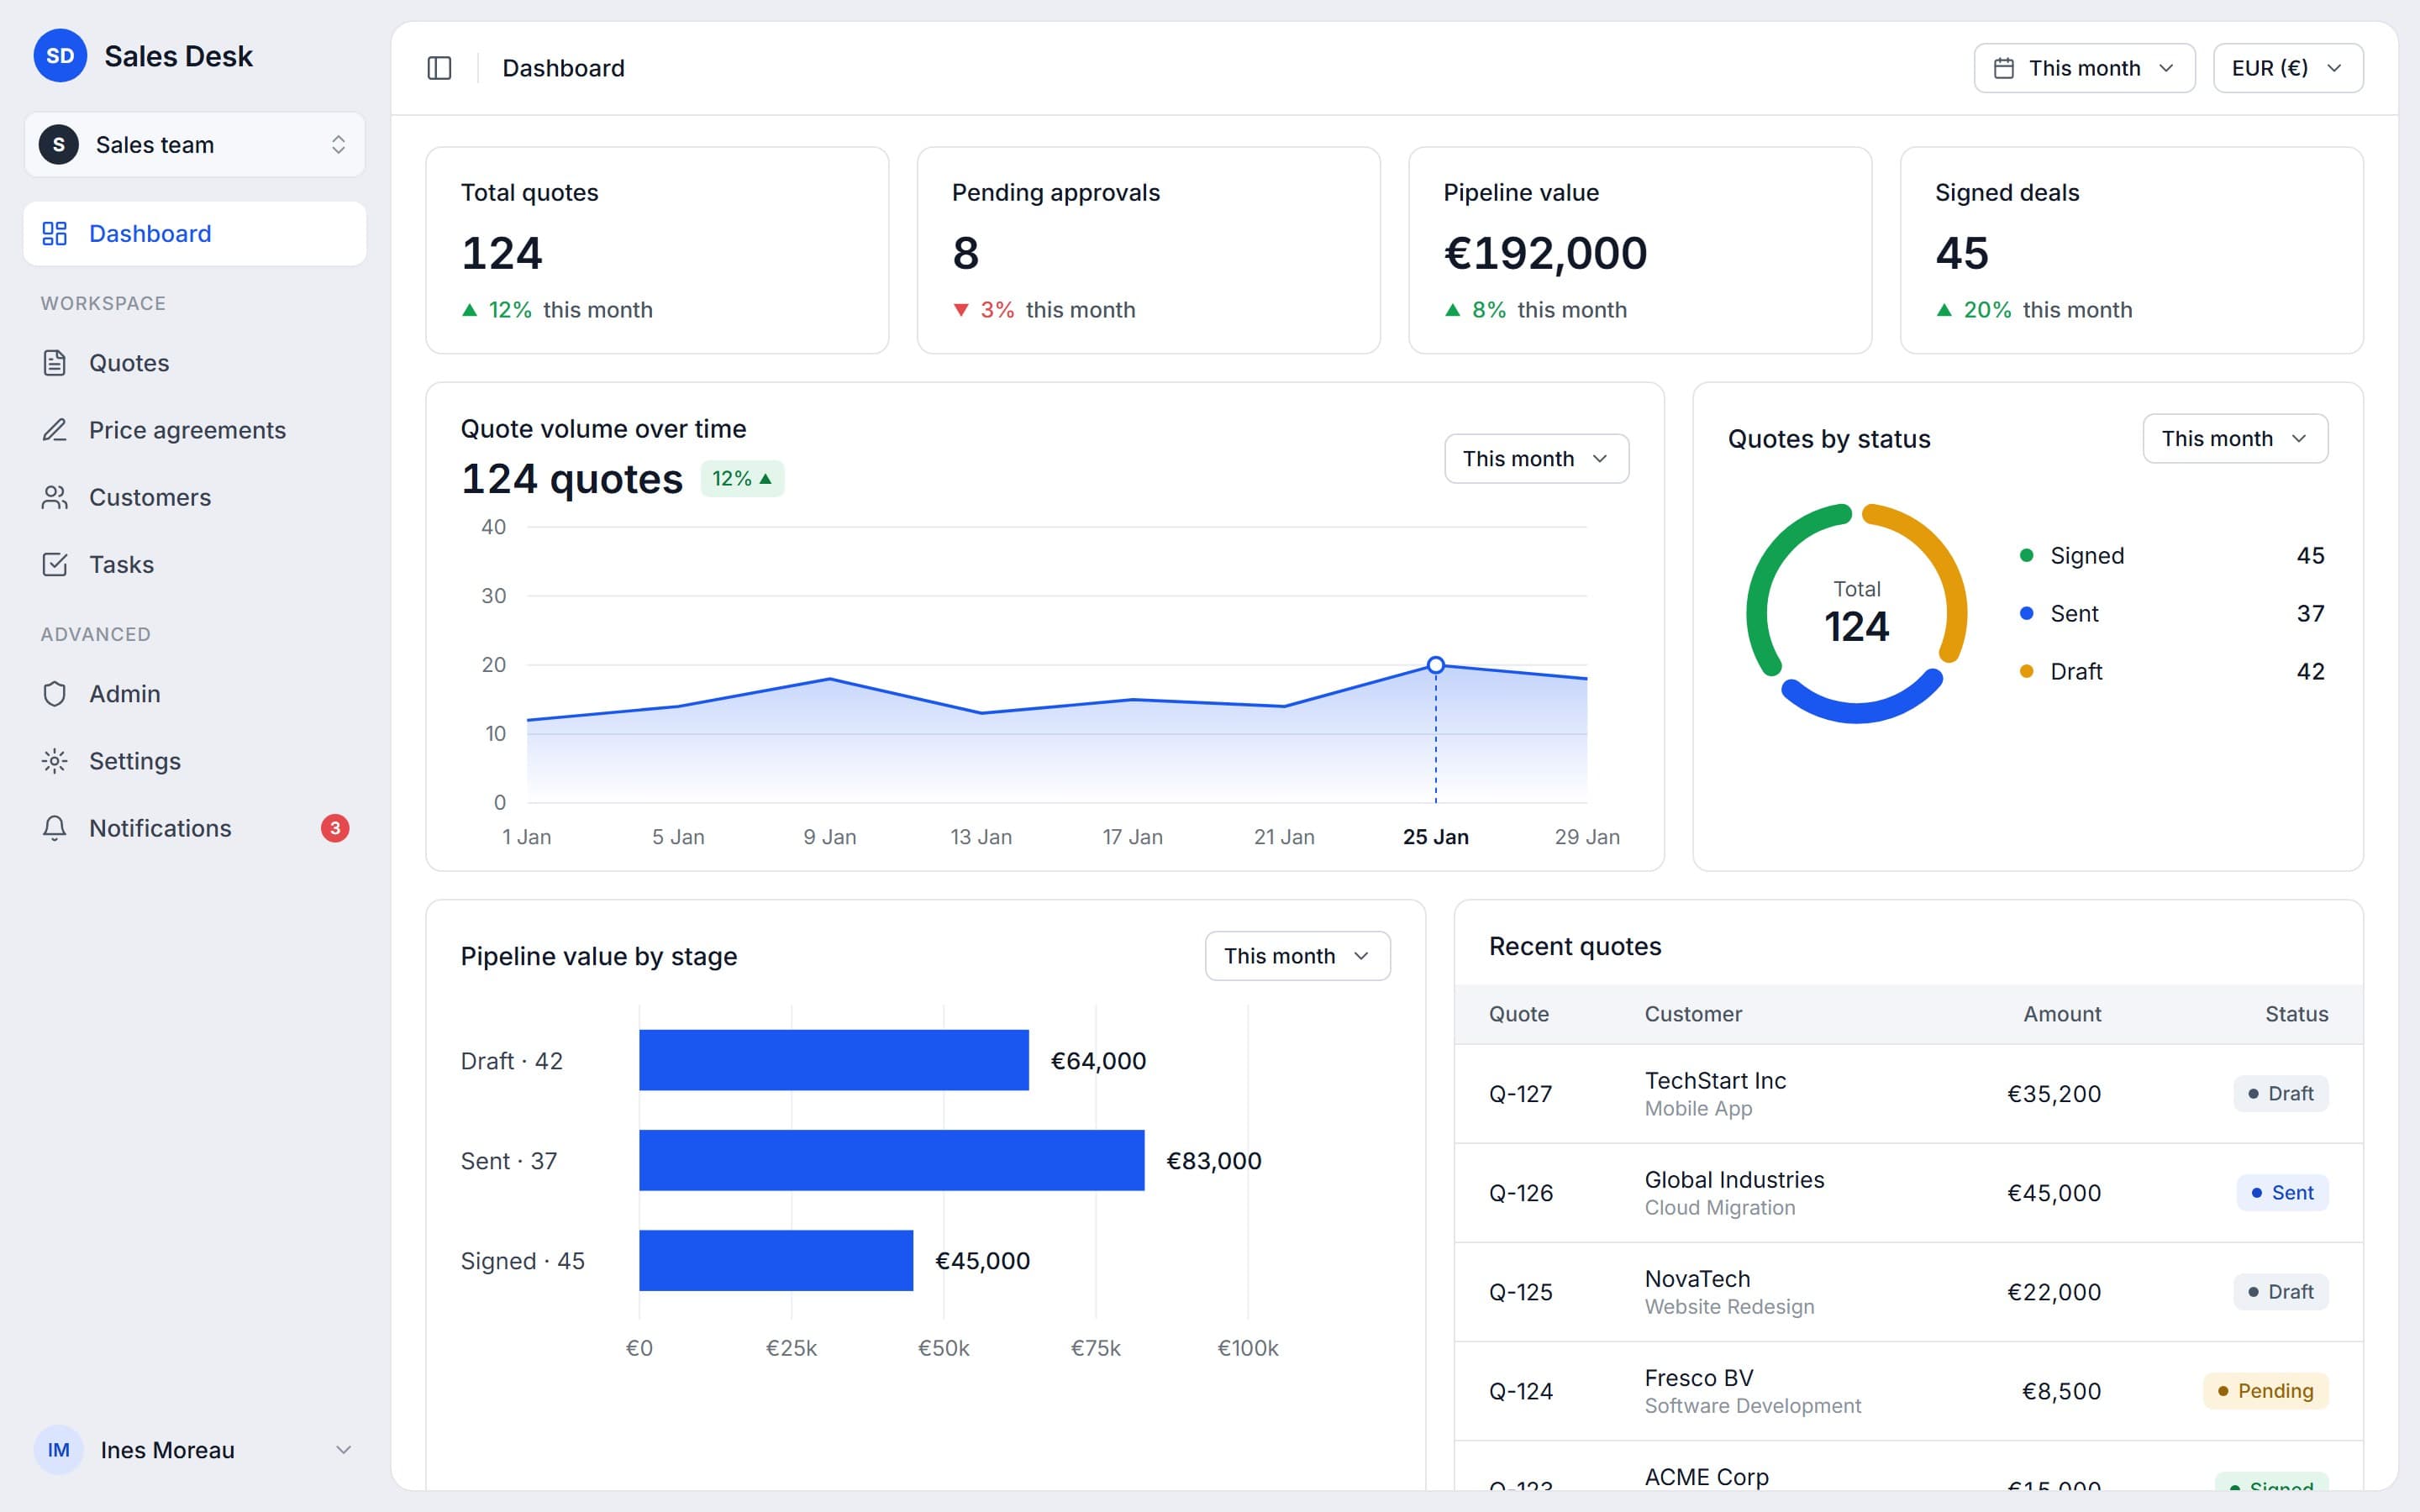Click the Pending status badge for Q-124
This screenshot has height=1512, width=2420.
2265,1391
